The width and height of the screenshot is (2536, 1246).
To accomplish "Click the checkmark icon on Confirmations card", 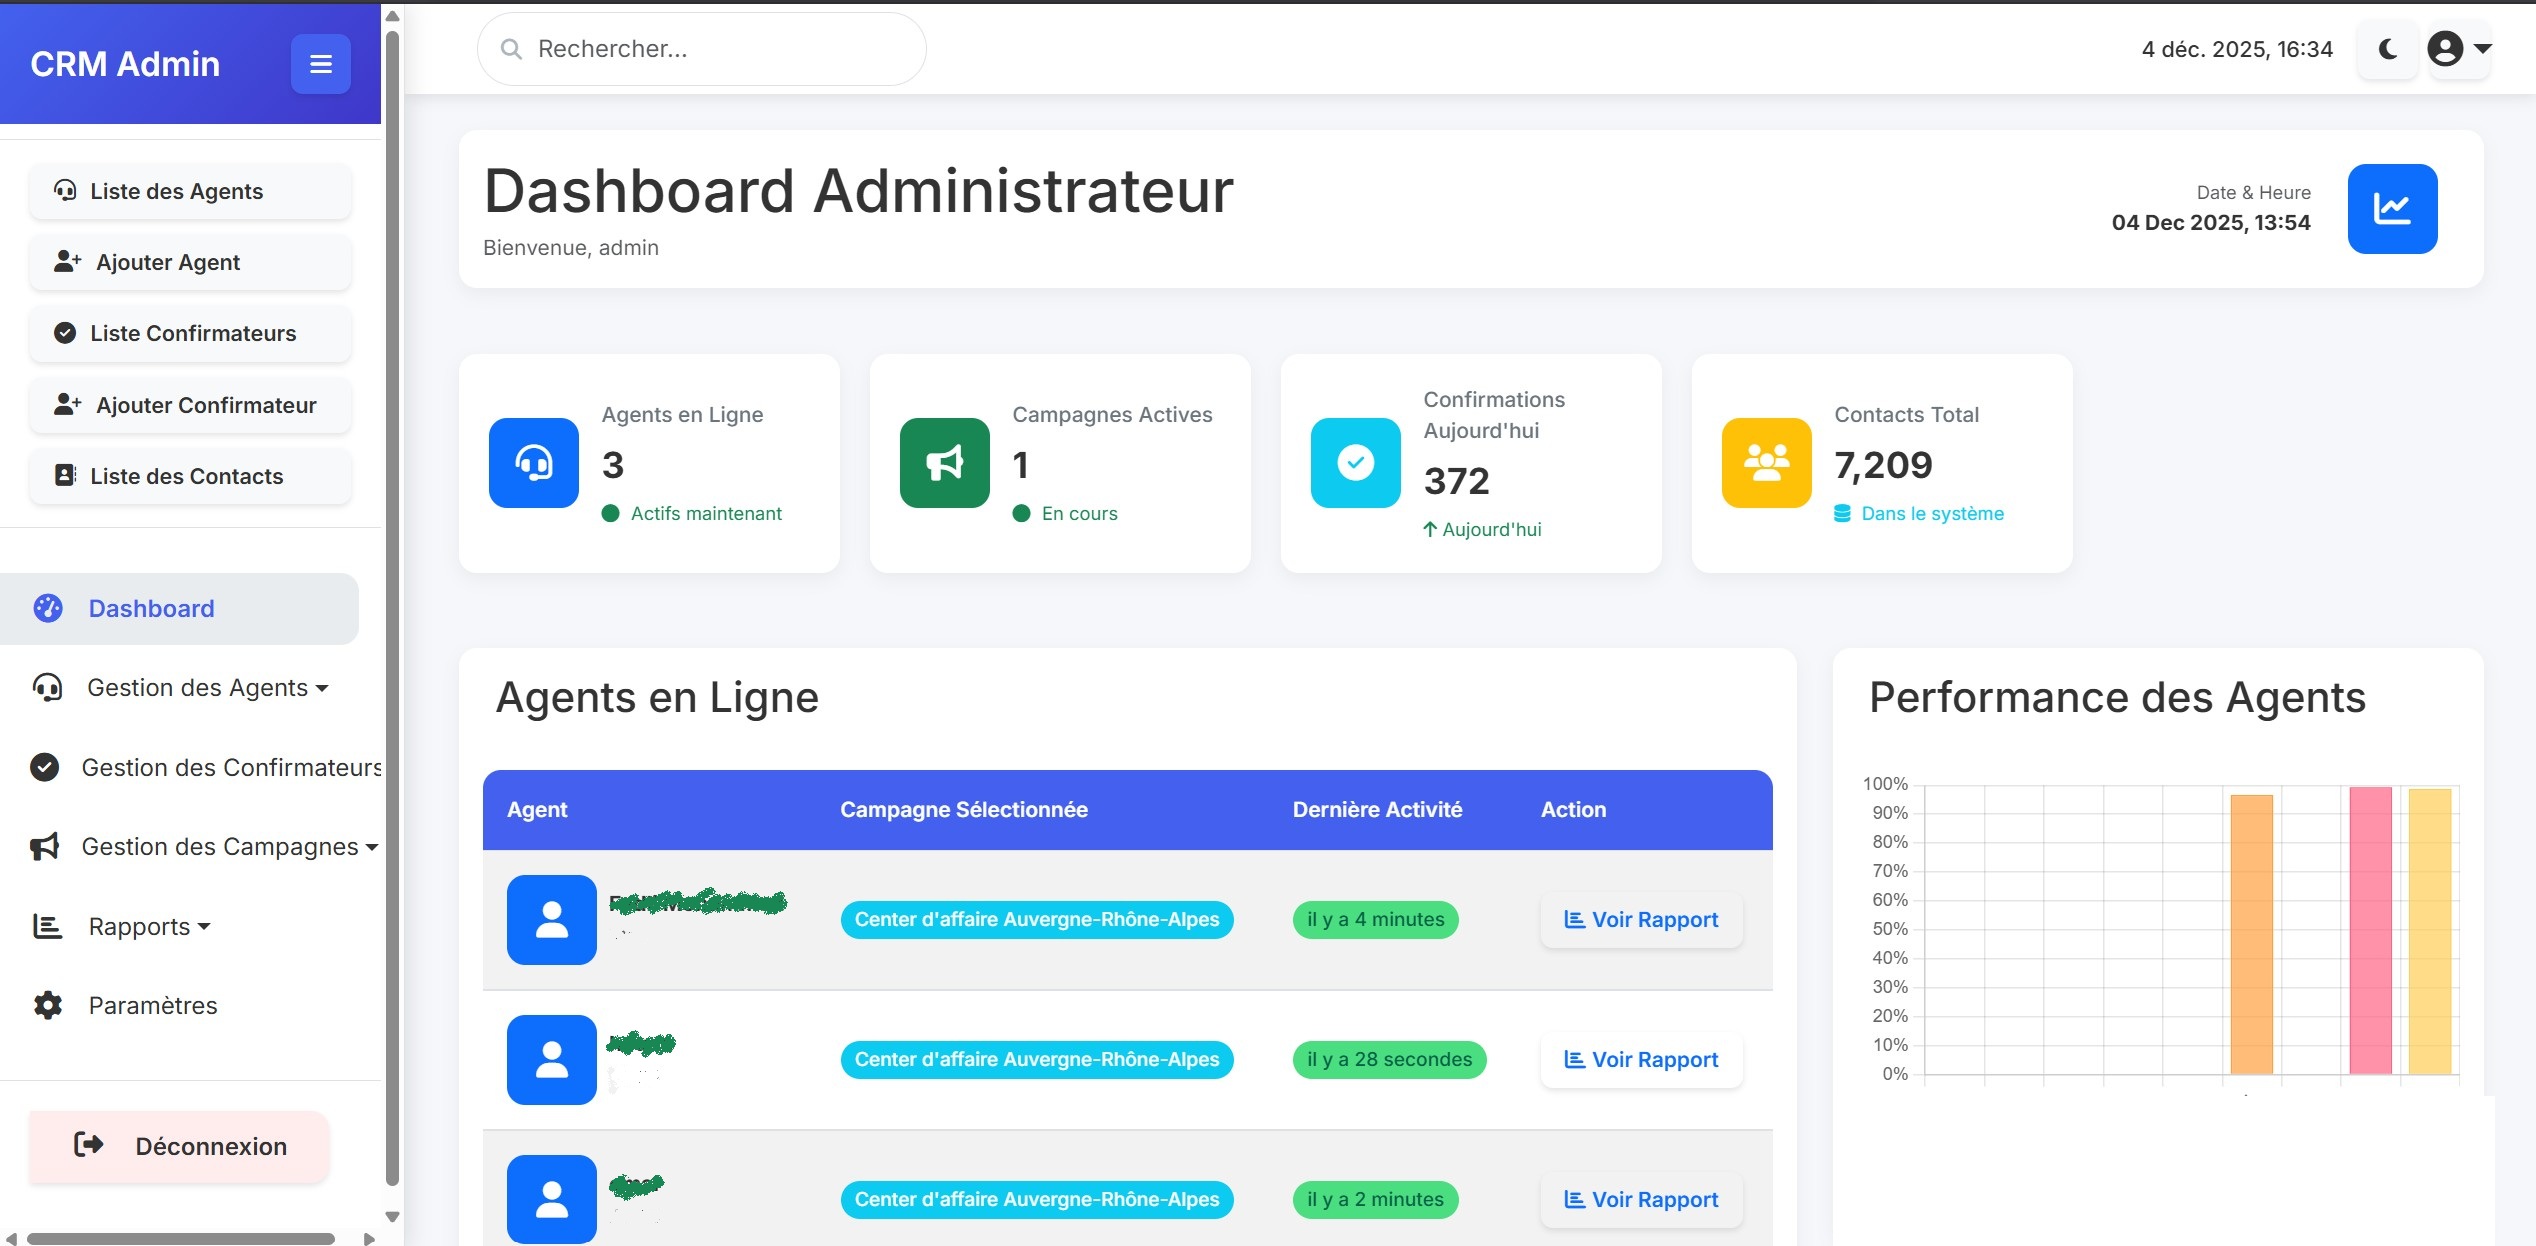I will click(1354, 463).
